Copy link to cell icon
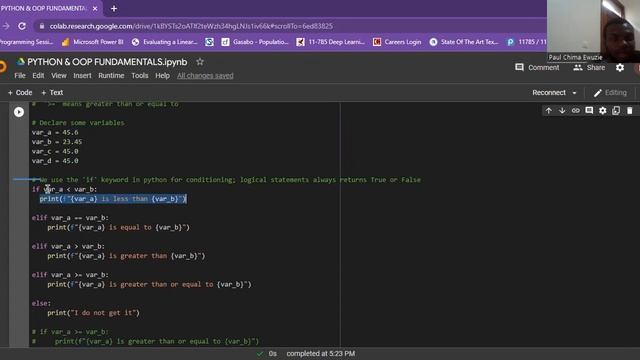 pyautogui.click(x=576, y=111)
